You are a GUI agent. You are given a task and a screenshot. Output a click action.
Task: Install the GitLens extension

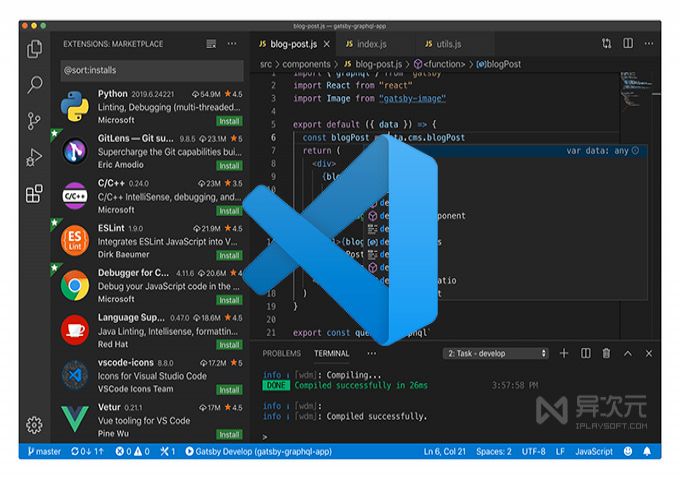pos(229,166)
